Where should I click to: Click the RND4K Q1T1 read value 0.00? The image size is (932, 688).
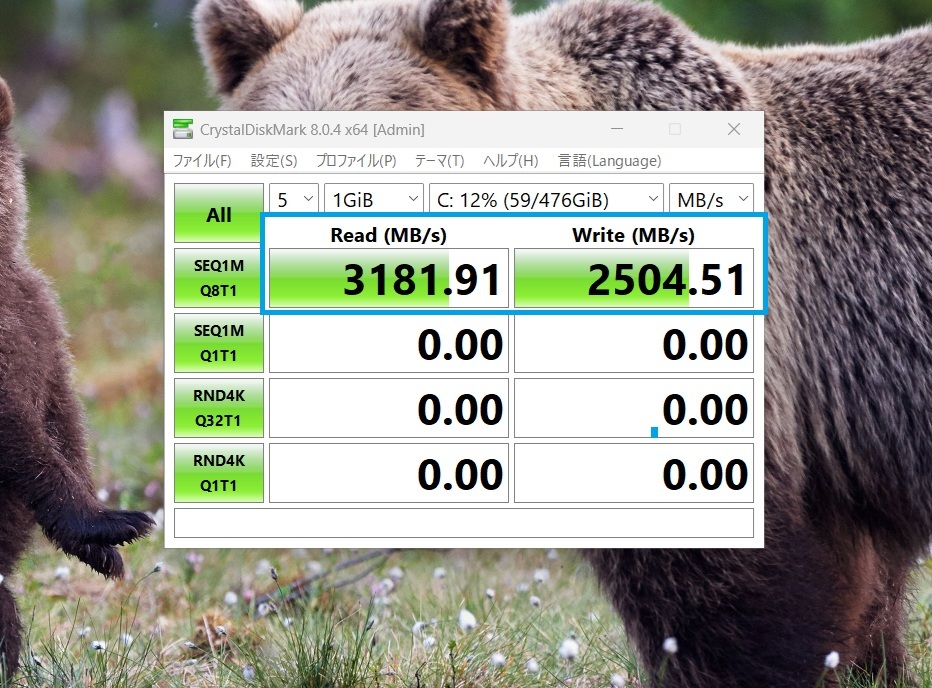[389, 473]
